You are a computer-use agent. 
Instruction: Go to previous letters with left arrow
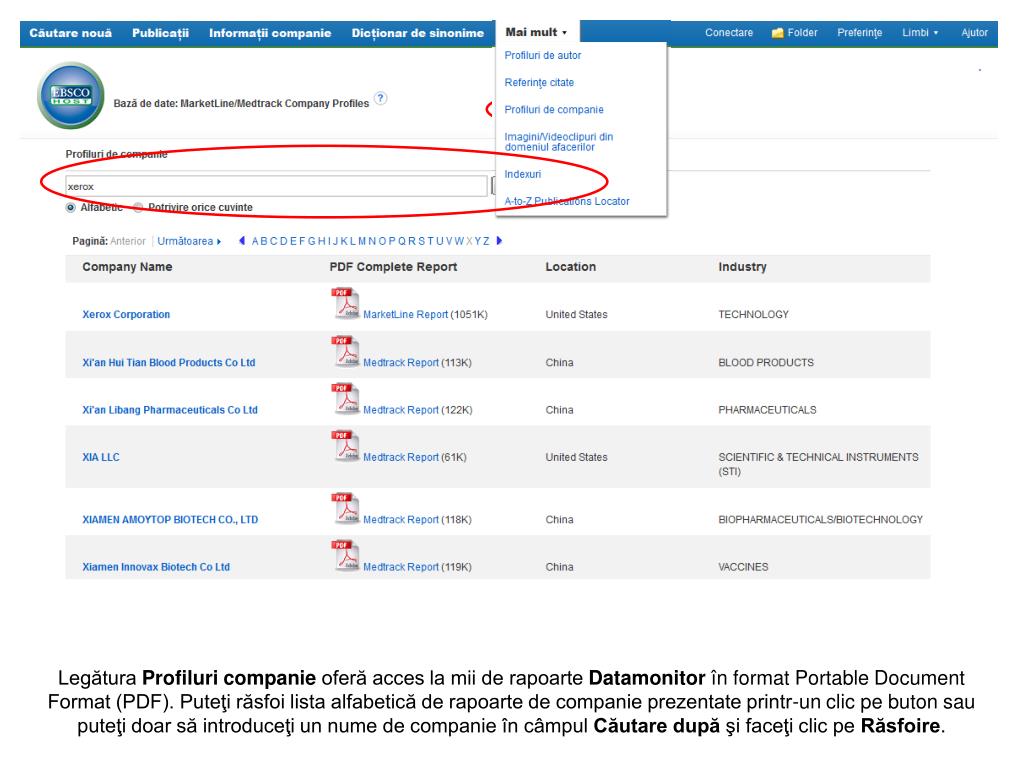242,241
